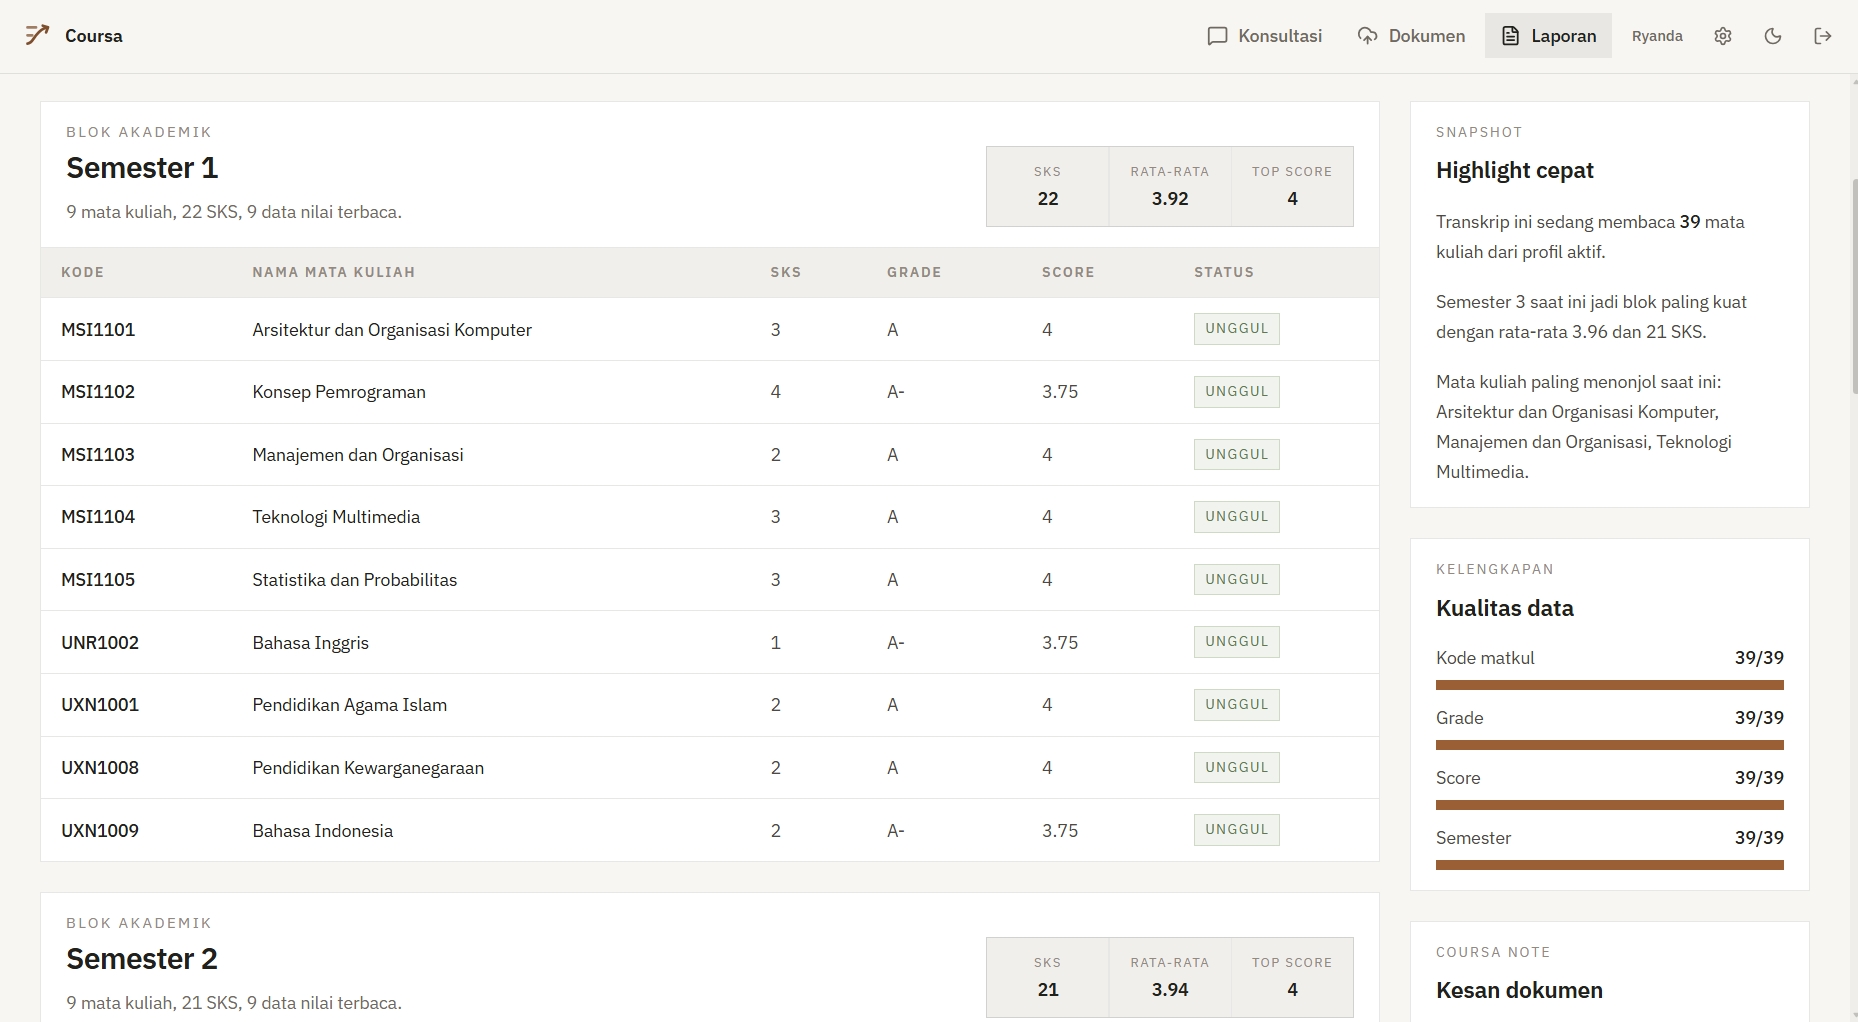1858x1022 pixels.
Task: Click the Semester 2 RATA-RATA 3.94 stat
Action: (1170, 977)
